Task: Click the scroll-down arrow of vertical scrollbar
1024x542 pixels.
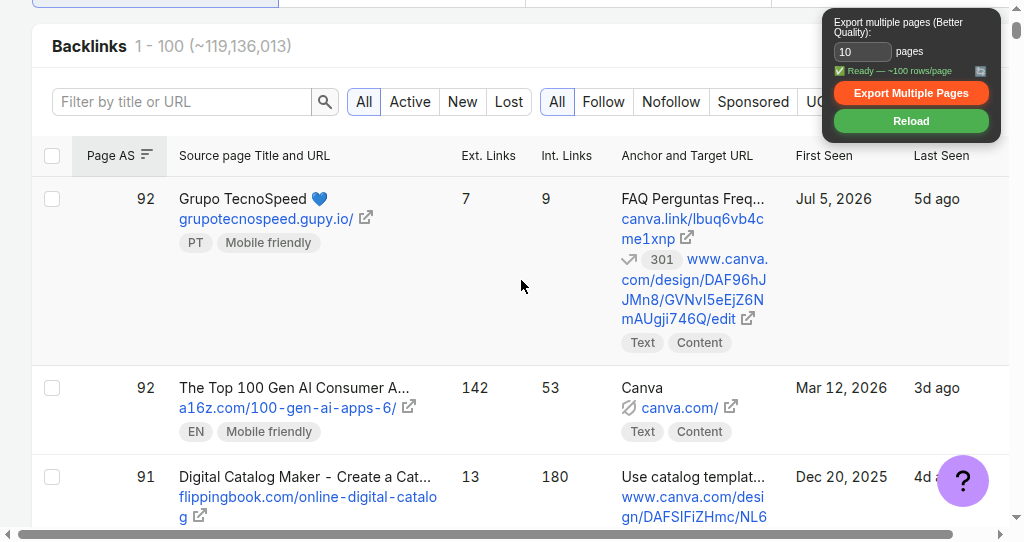Action: [x=1016, y=518]
